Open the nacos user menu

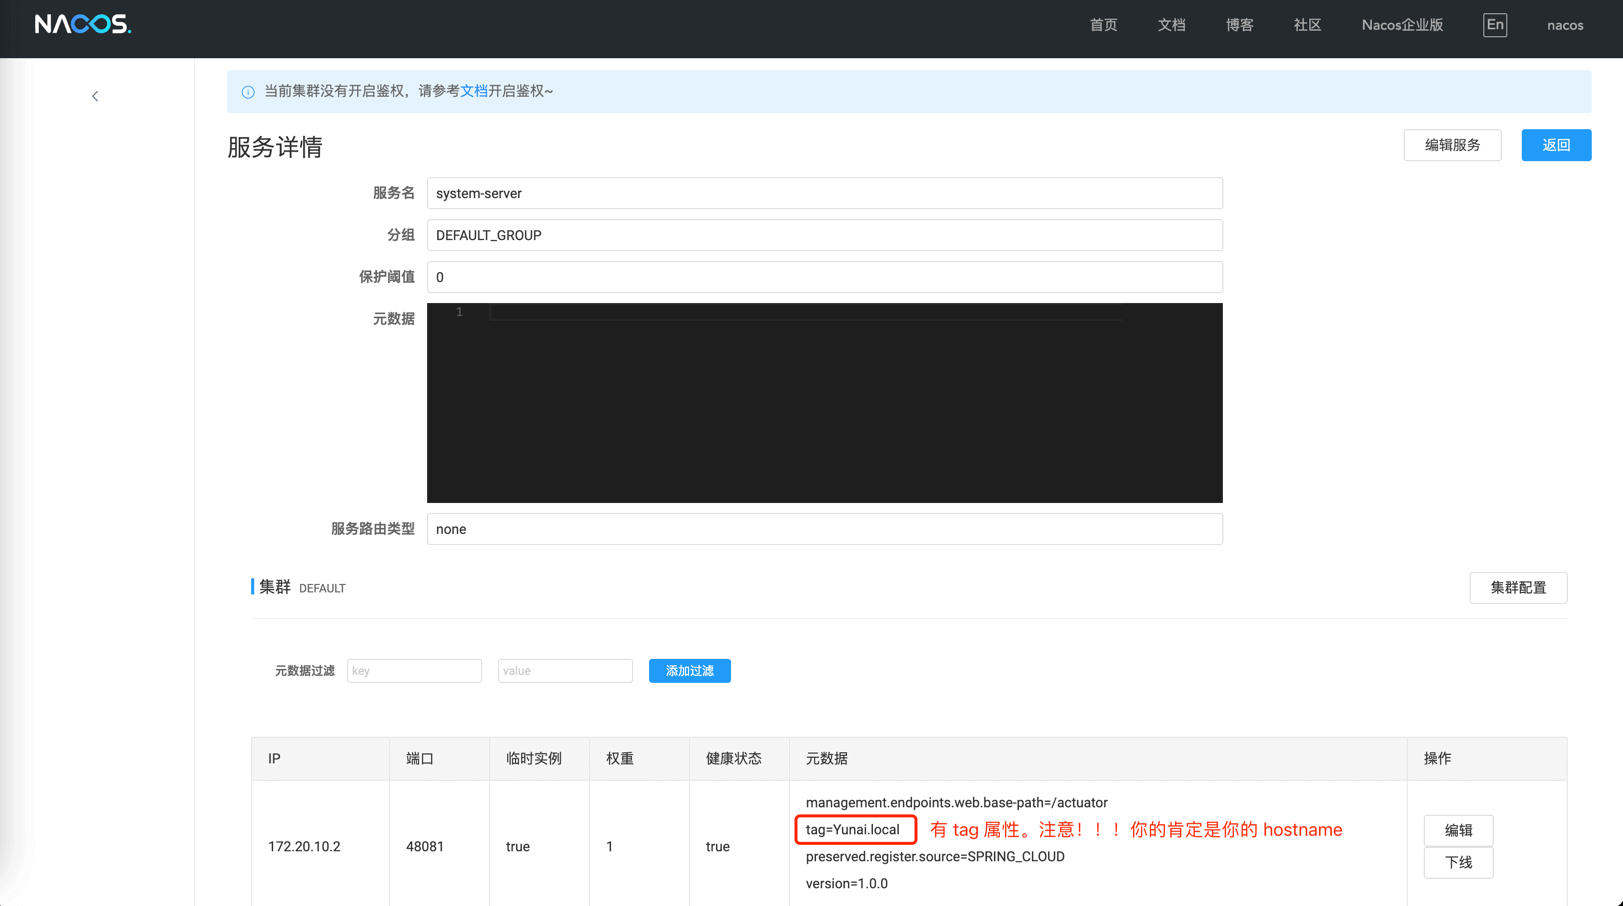click(1564, 25)
